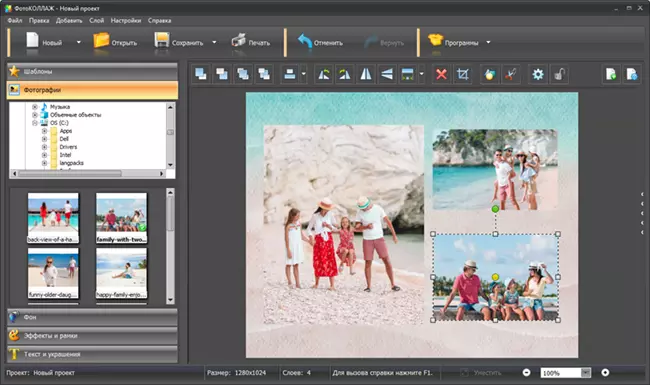The width and height of the screenshot is (650, 385).
Task: Click the thumbnail list scrollbar down arrow
Action: tap(170, 300)
